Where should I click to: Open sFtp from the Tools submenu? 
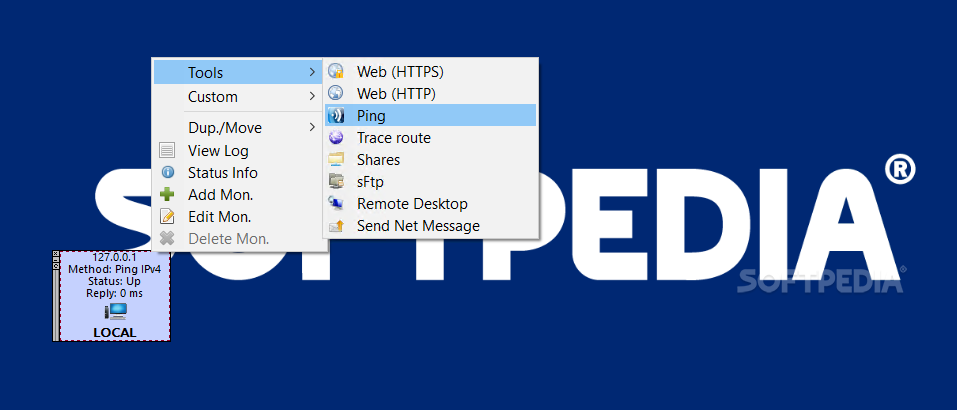[x=431, y=181]
